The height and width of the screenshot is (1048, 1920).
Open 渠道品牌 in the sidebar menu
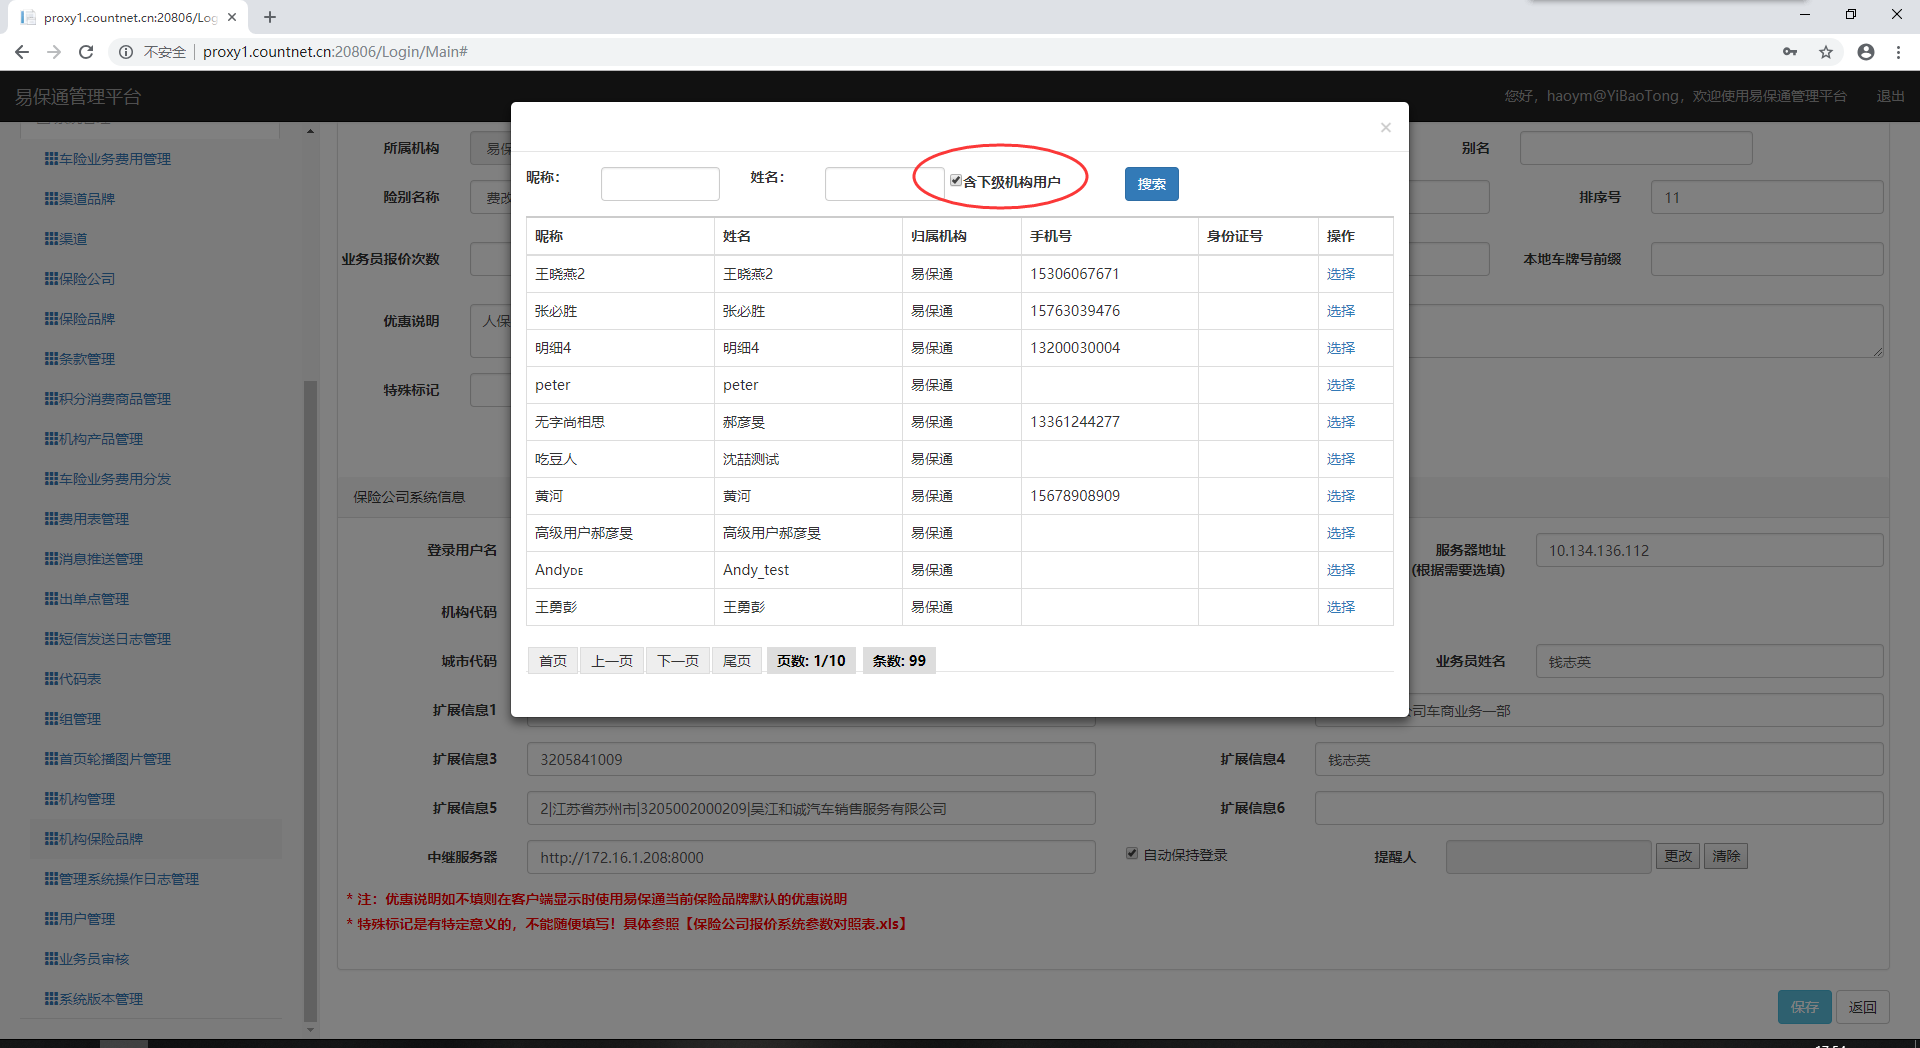[x=87, y=199]
